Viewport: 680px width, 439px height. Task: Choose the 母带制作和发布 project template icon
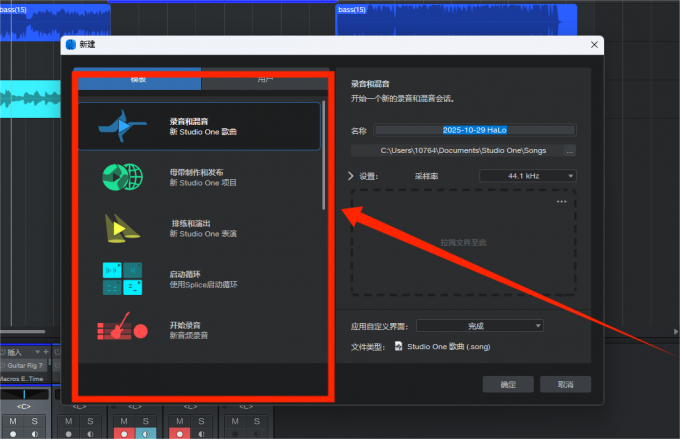coord(122,177)
